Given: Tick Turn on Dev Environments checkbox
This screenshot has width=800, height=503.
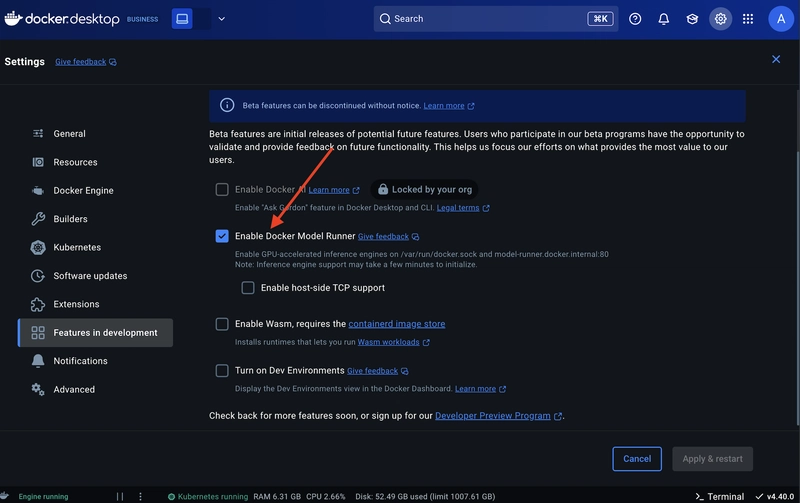Looking at the screenshot, I should pyautogui.click(x=222, y=370).
